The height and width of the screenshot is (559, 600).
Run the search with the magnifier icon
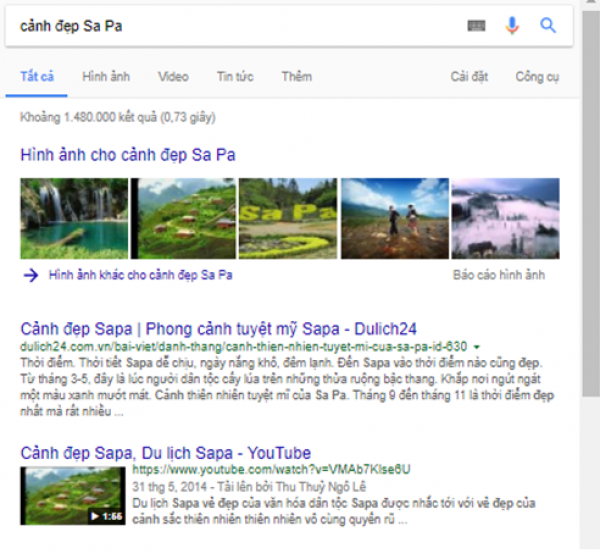(x=548, y=26)
